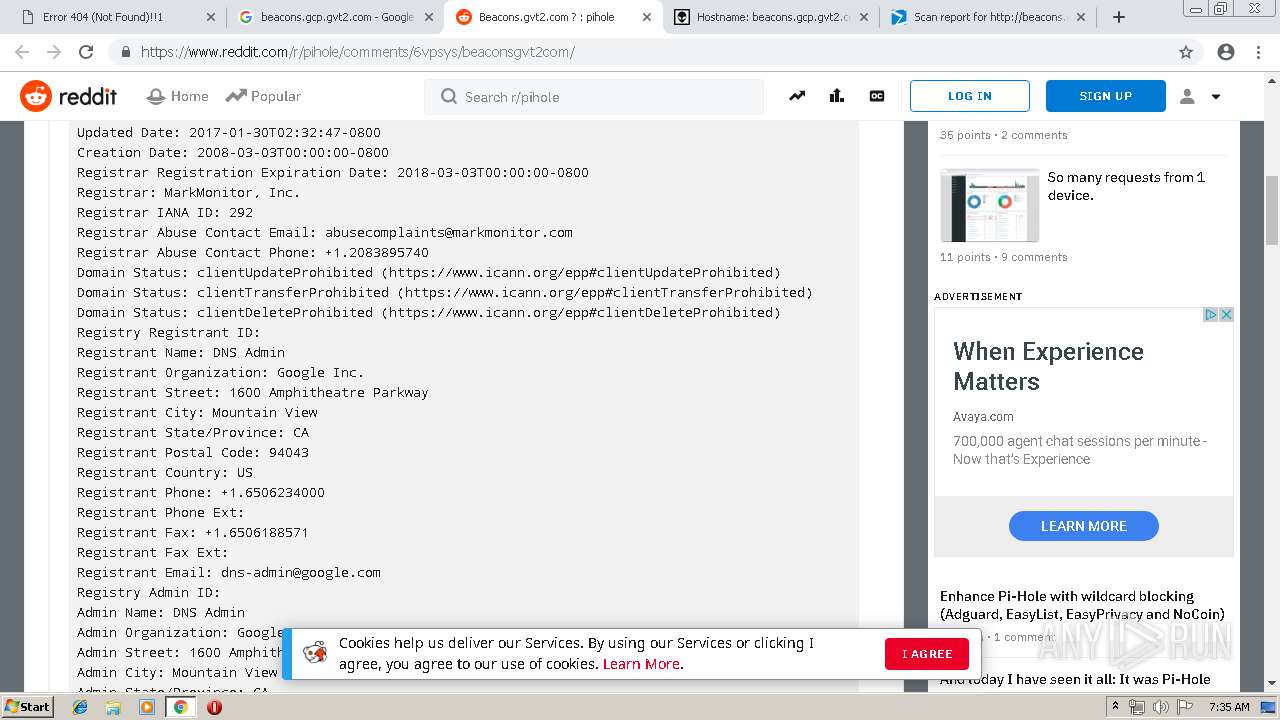1280x720 pixels.
Task: Open Windows Explorer folder in taskbar
Action: tap(114, 707)
